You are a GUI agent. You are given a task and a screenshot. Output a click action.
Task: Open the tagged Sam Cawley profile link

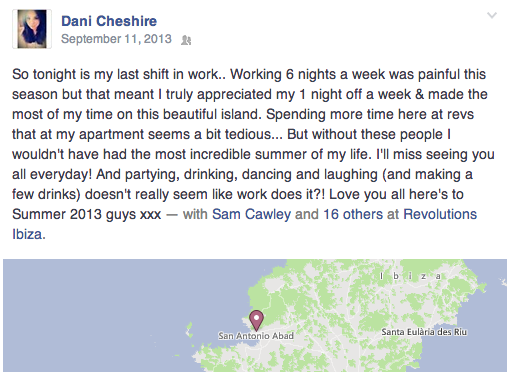[252, 214]
